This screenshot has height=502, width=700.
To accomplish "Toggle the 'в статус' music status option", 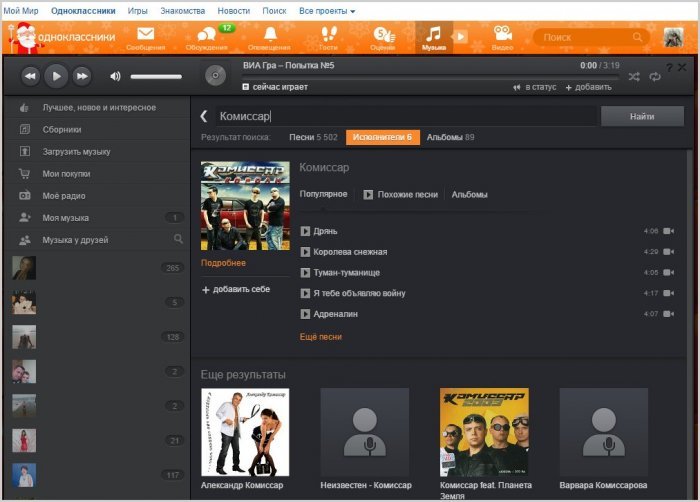I will [535, 87].
